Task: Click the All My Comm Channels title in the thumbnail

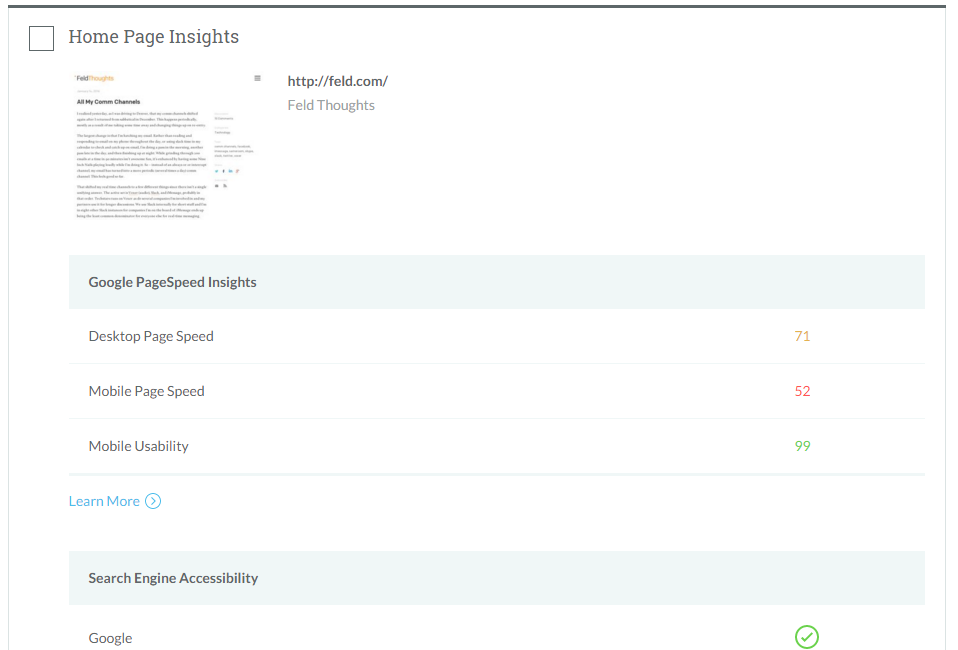Action: 108,102
